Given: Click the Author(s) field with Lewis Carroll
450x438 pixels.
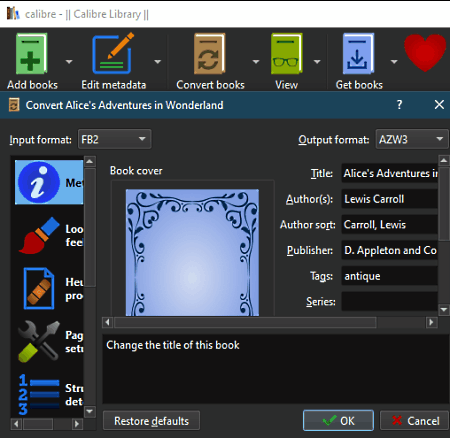Looking at the screenshot, I should [389, 199].
